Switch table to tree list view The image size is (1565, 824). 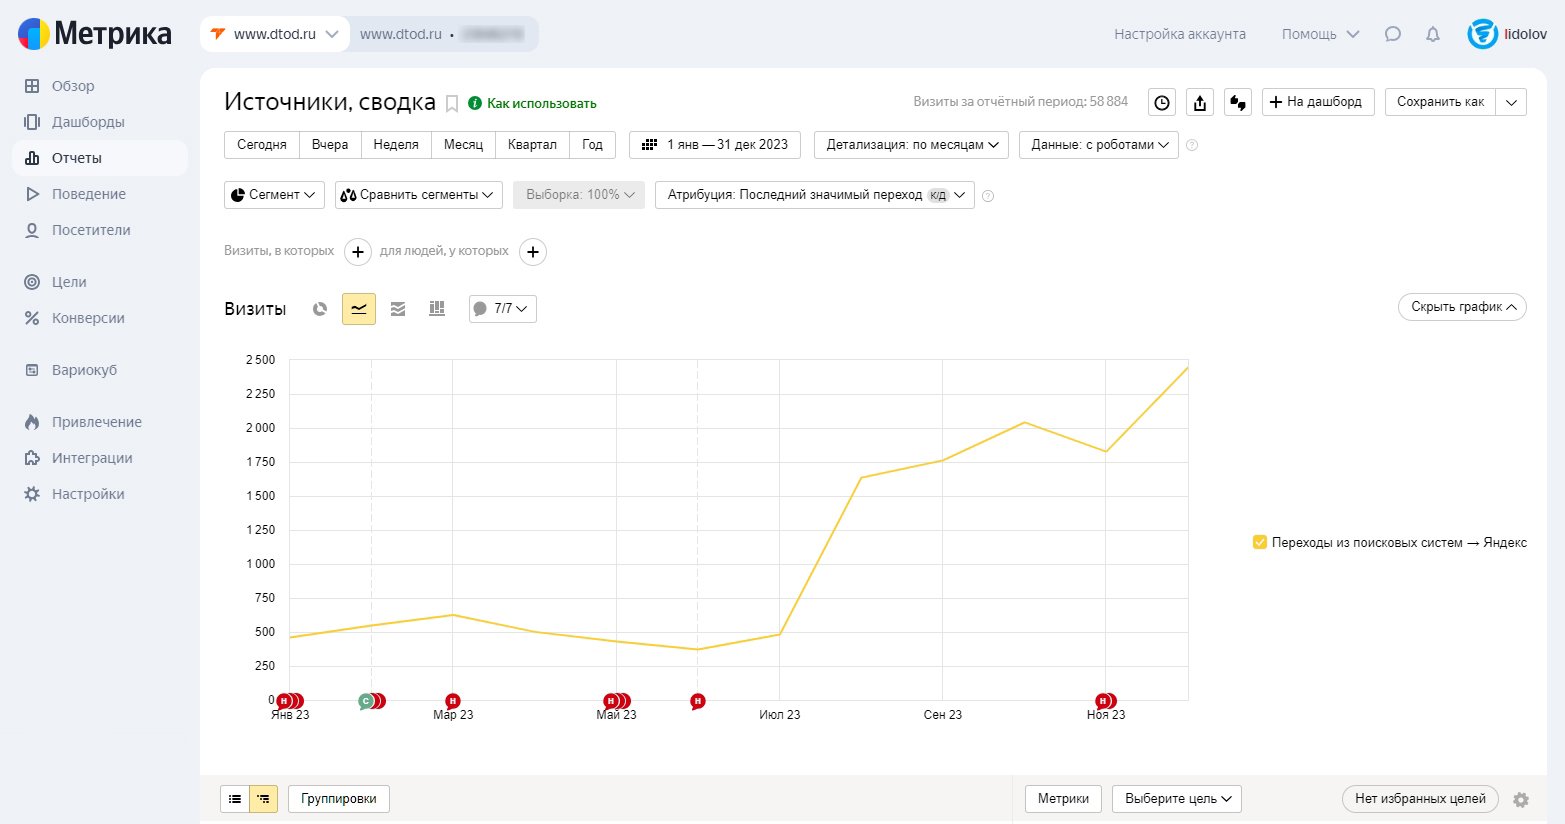tap(264, 799)
